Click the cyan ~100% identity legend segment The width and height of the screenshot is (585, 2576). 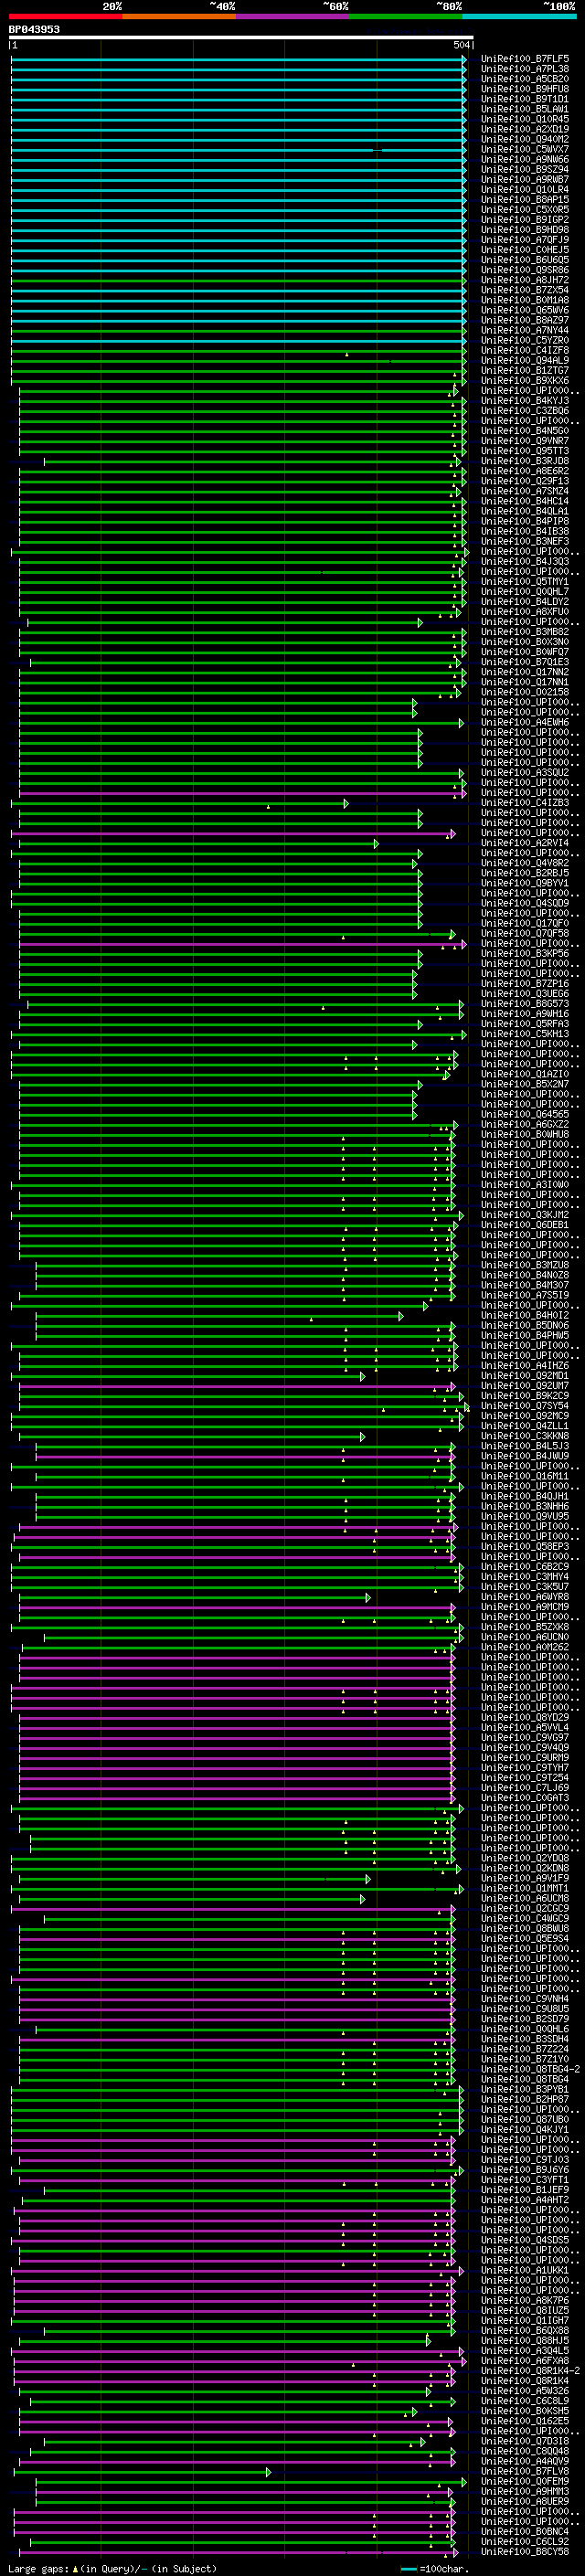[x=520, y=16]
